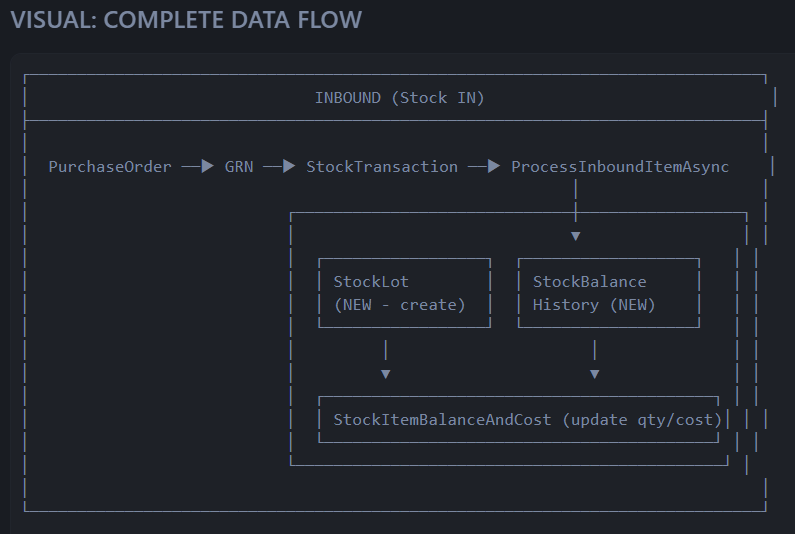Select the GRN label in the flow

[239, 167]
